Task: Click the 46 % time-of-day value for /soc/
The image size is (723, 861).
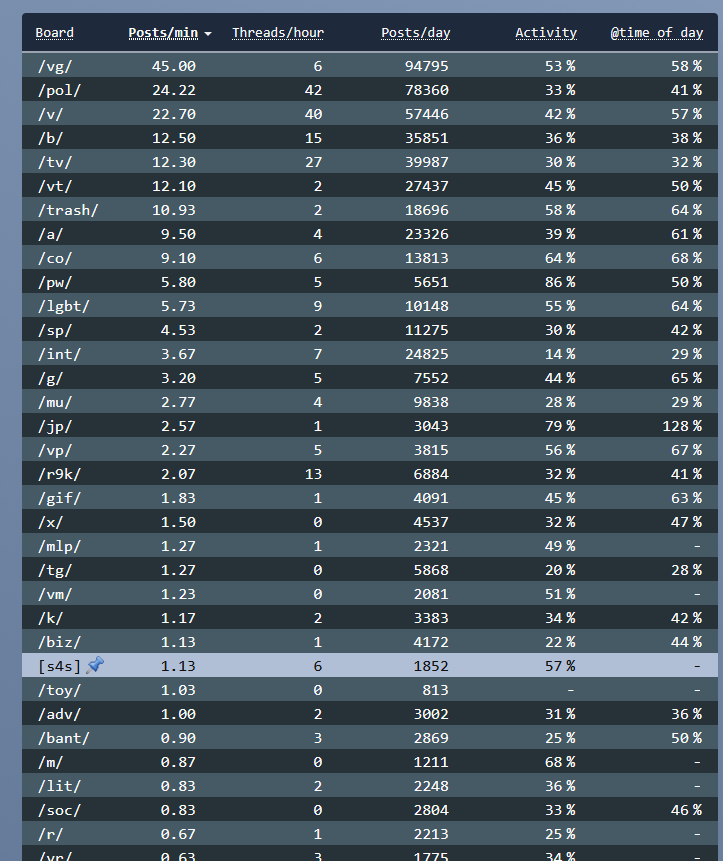Action: [686, 810]
